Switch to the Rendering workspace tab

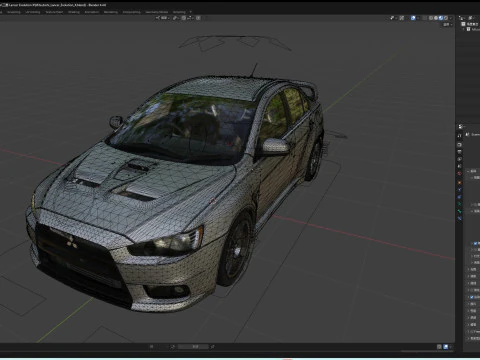pos(110,12)
